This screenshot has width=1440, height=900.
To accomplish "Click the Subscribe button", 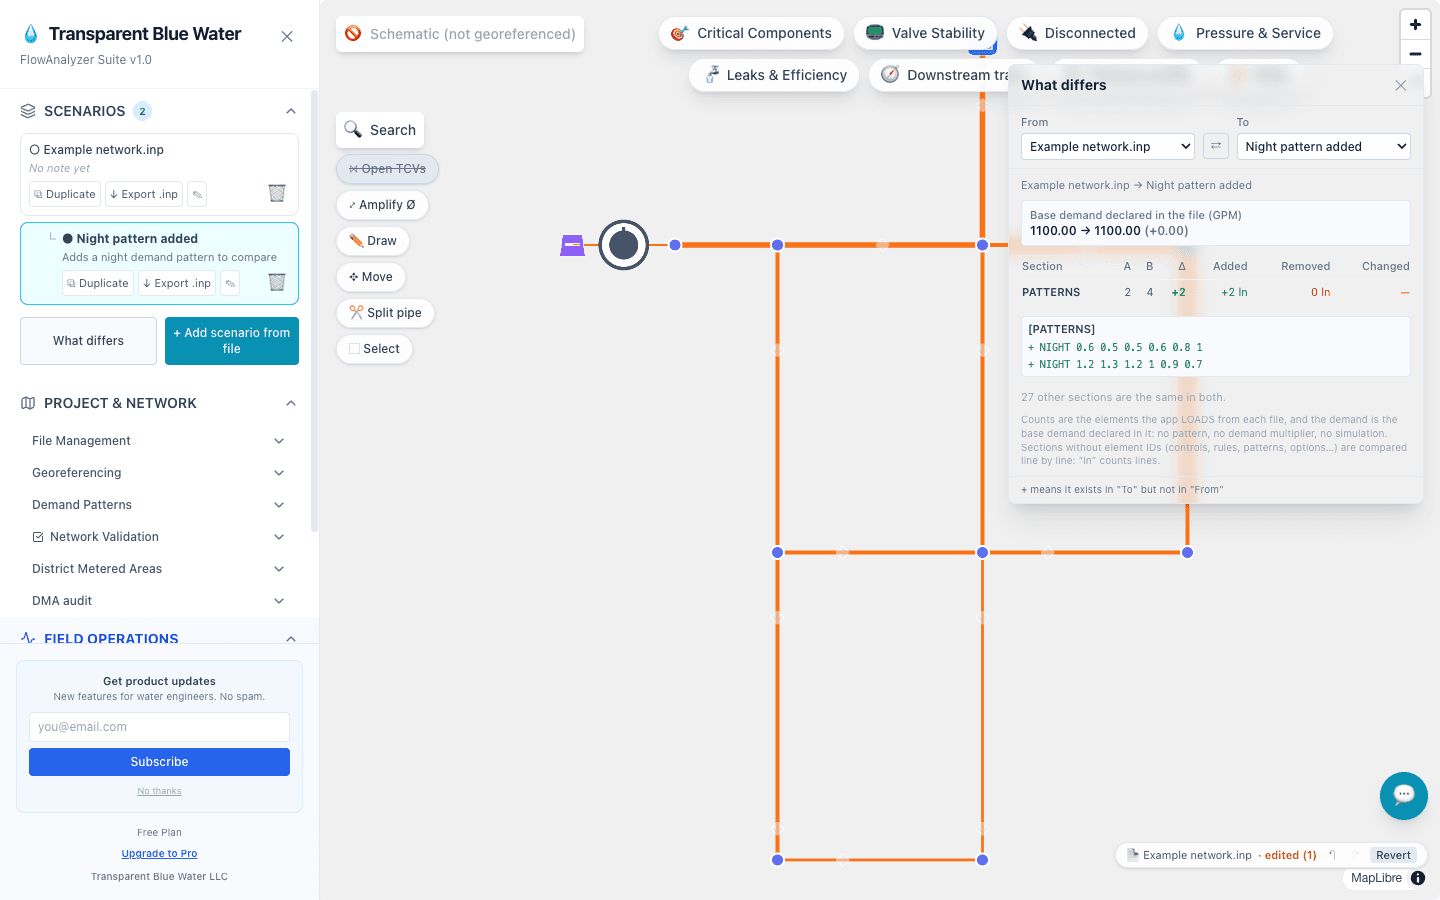I will click(159, 762).
